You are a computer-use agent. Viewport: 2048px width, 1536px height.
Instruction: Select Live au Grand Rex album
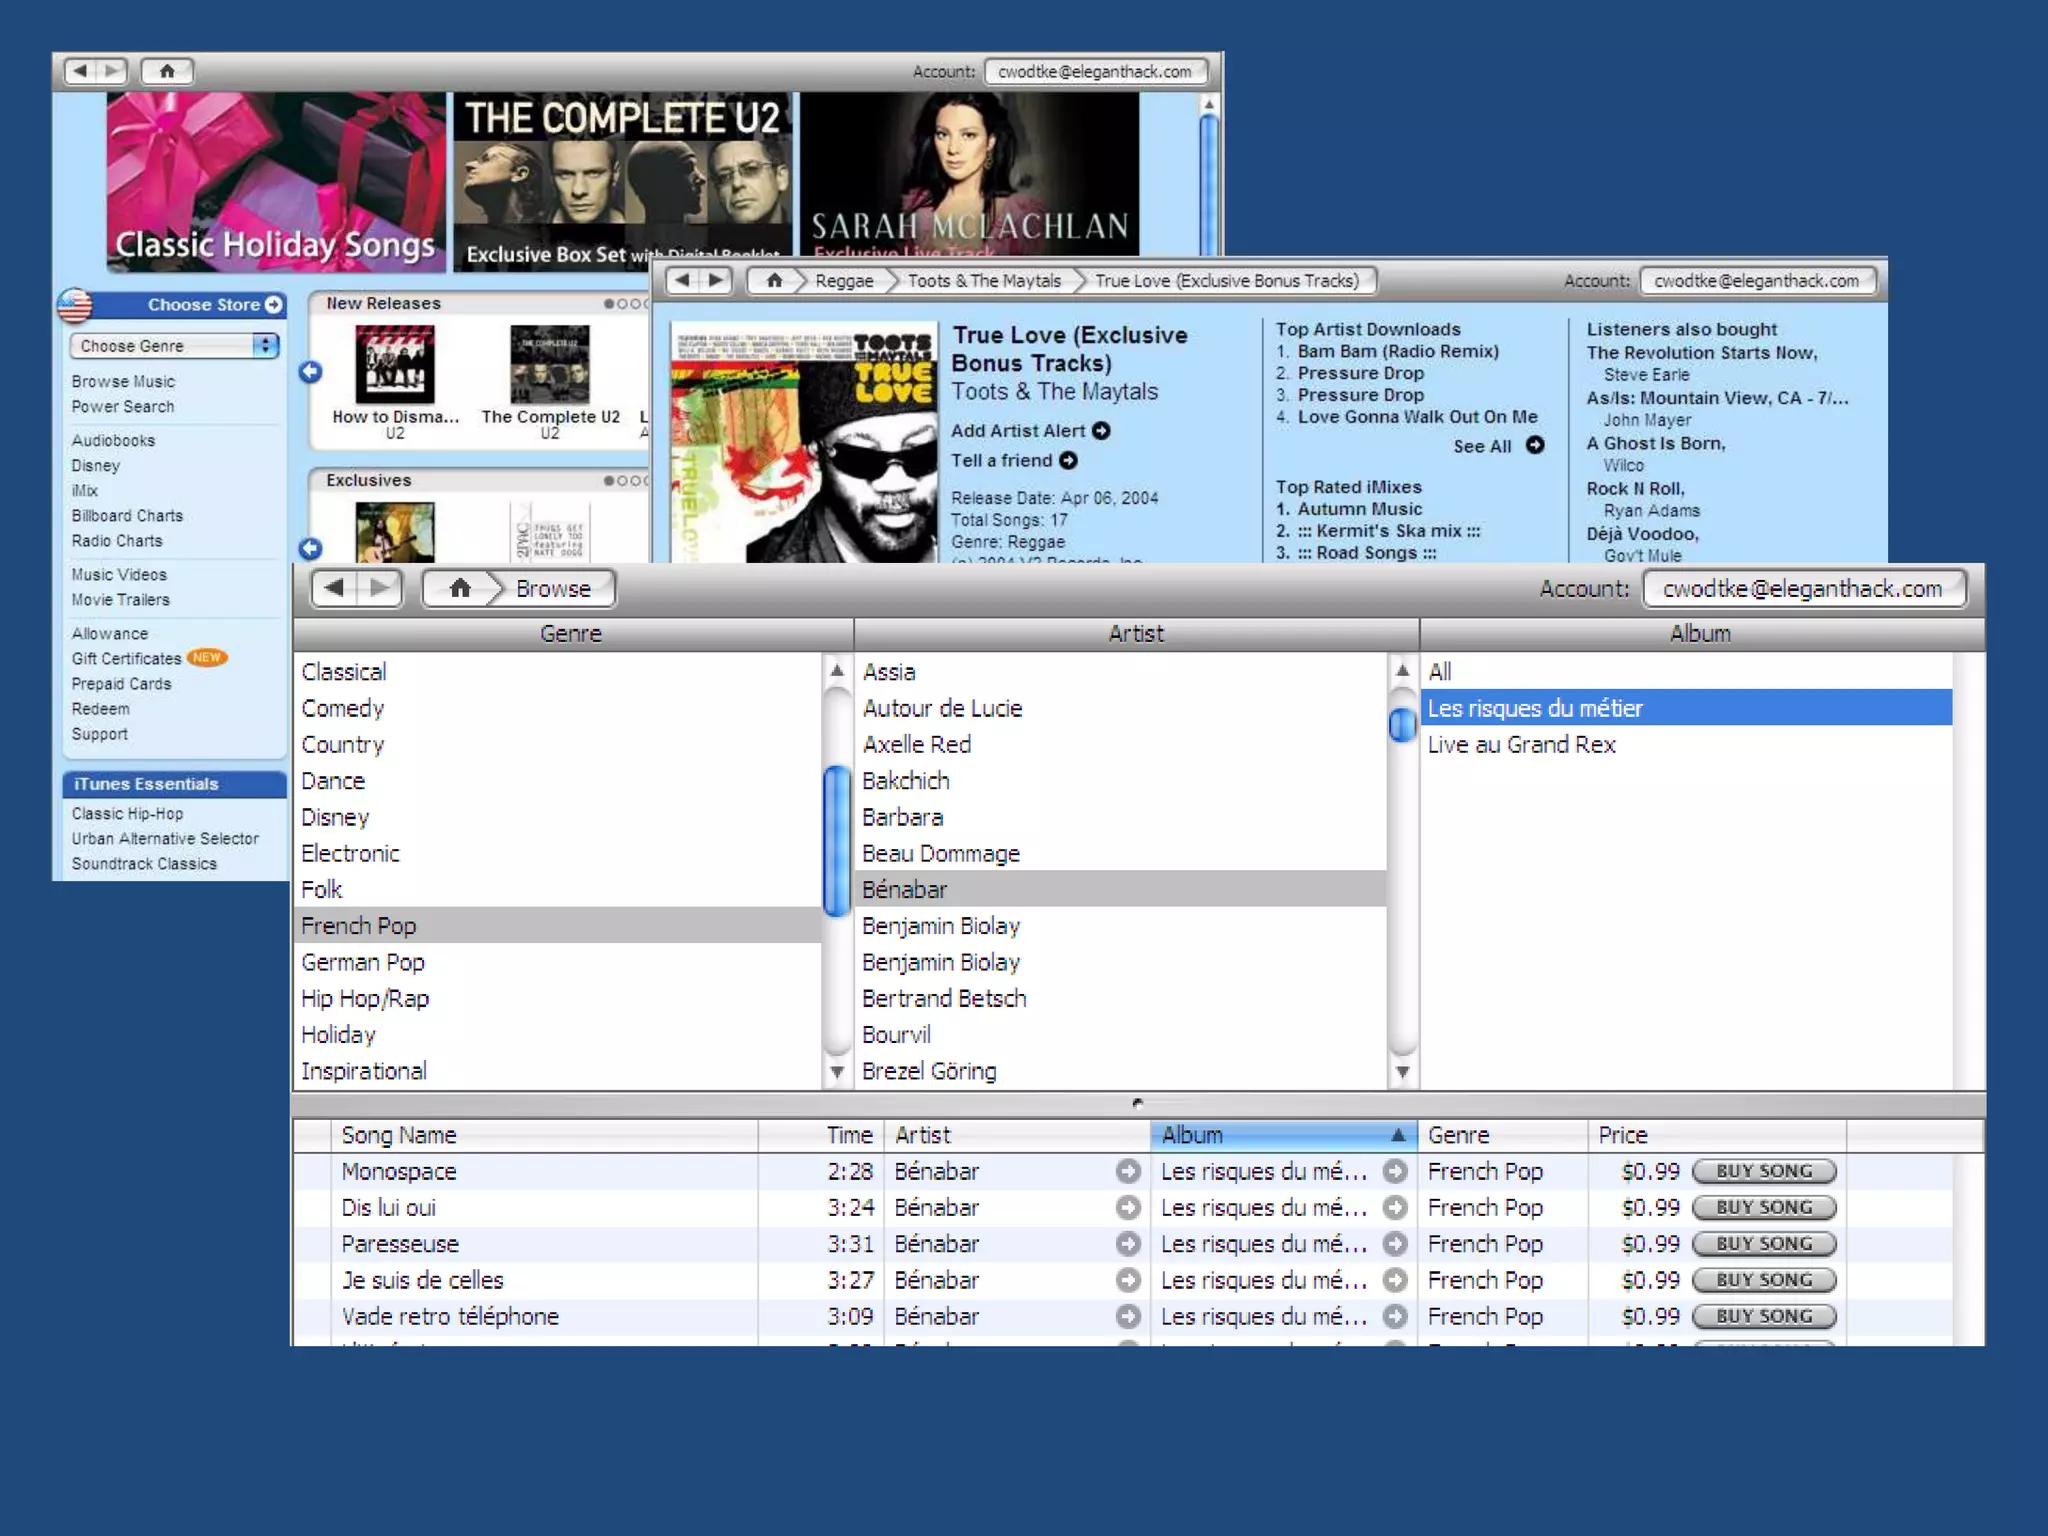click(x=1521, y=745)
